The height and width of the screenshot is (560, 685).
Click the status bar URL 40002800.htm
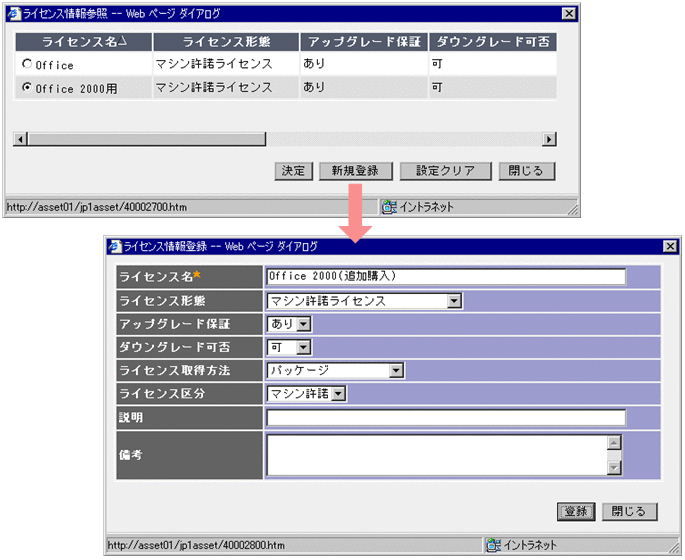coord(196,545)
